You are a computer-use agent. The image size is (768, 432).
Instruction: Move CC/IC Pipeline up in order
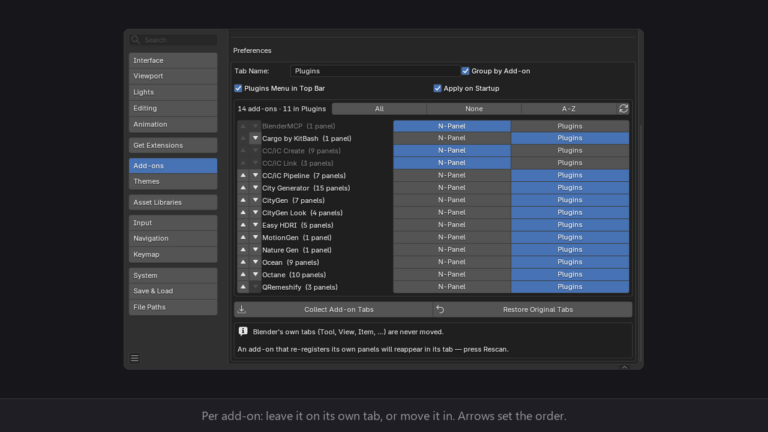pos(243,175)
